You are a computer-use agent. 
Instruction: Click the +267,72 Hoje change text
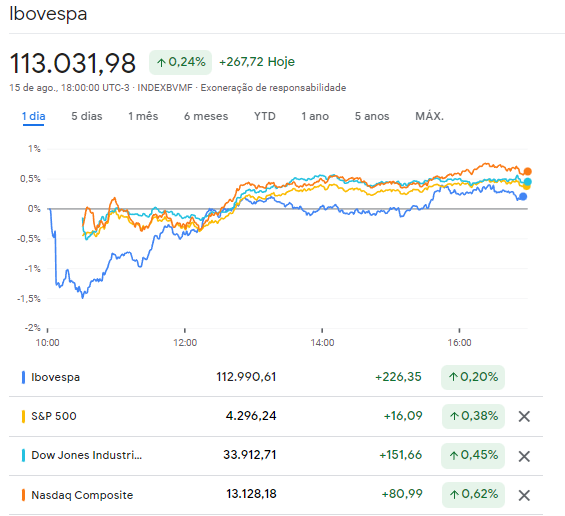pos(257,62)
